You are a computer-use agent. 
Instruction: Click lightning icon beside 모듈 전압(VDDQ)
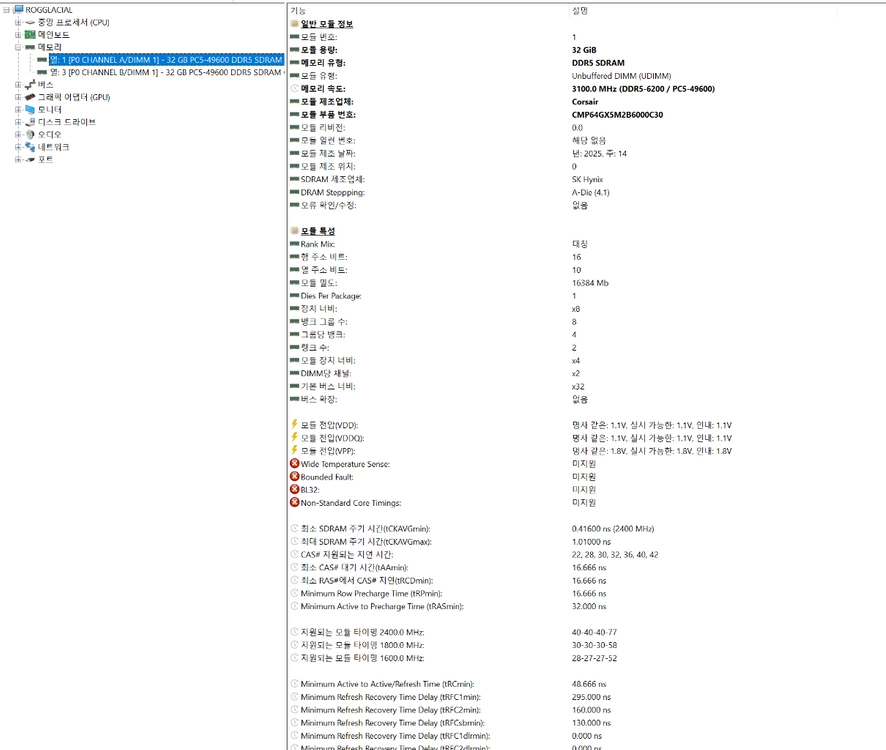[294, 437]
